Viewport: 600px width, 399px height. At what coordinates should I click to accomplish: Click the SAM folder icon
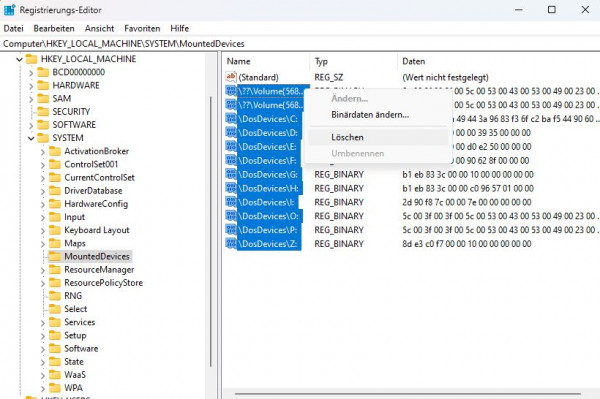point(43,99)
